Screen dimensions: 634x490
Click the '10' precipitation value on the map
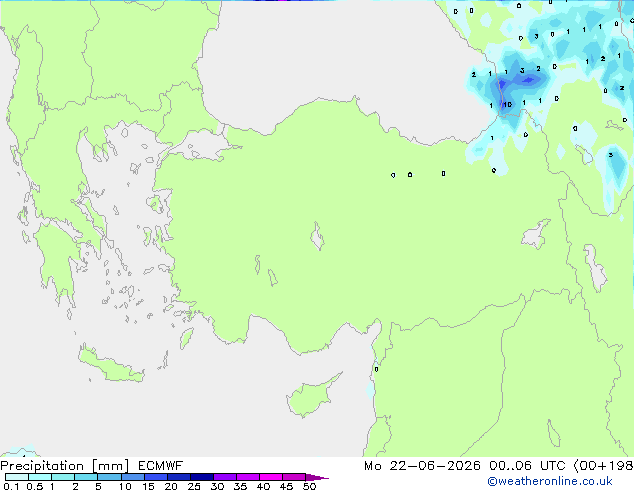(507, 105)
